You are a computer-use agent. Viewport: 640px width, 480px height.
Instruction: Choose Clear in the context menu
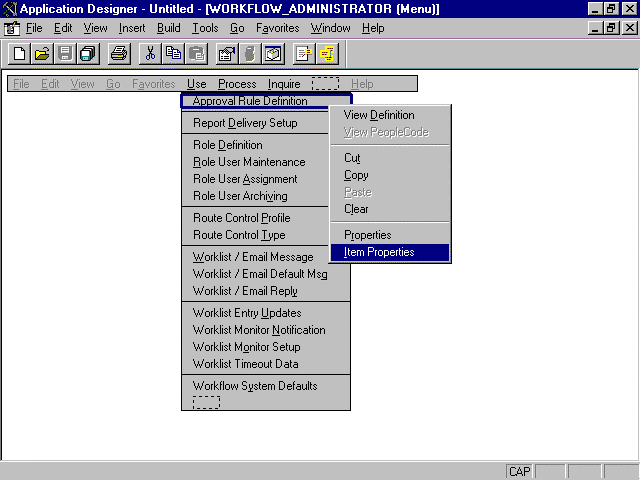pyautogui.click(x=390, y=209)
